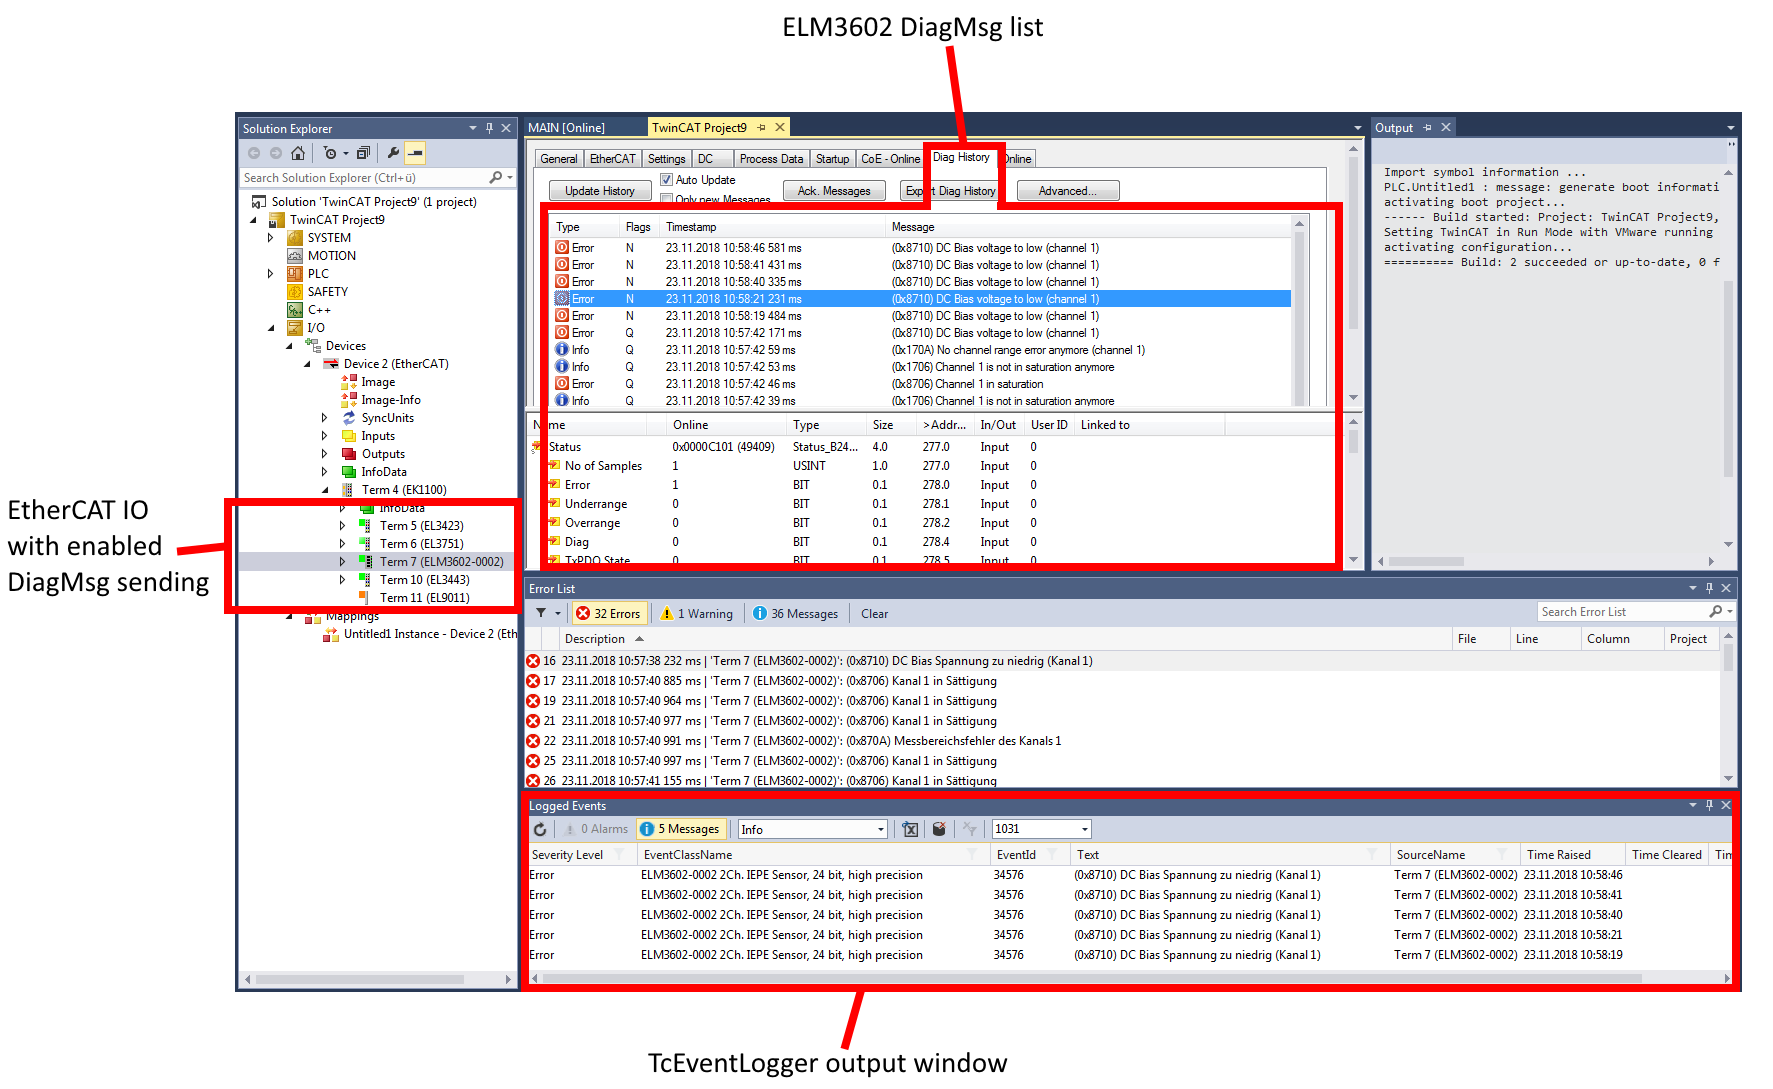Click the Update History button

(599, 191)
